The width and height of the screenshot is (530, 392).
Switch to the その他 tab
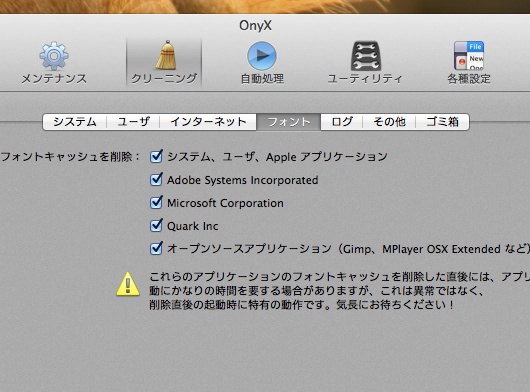coord(389,122)
